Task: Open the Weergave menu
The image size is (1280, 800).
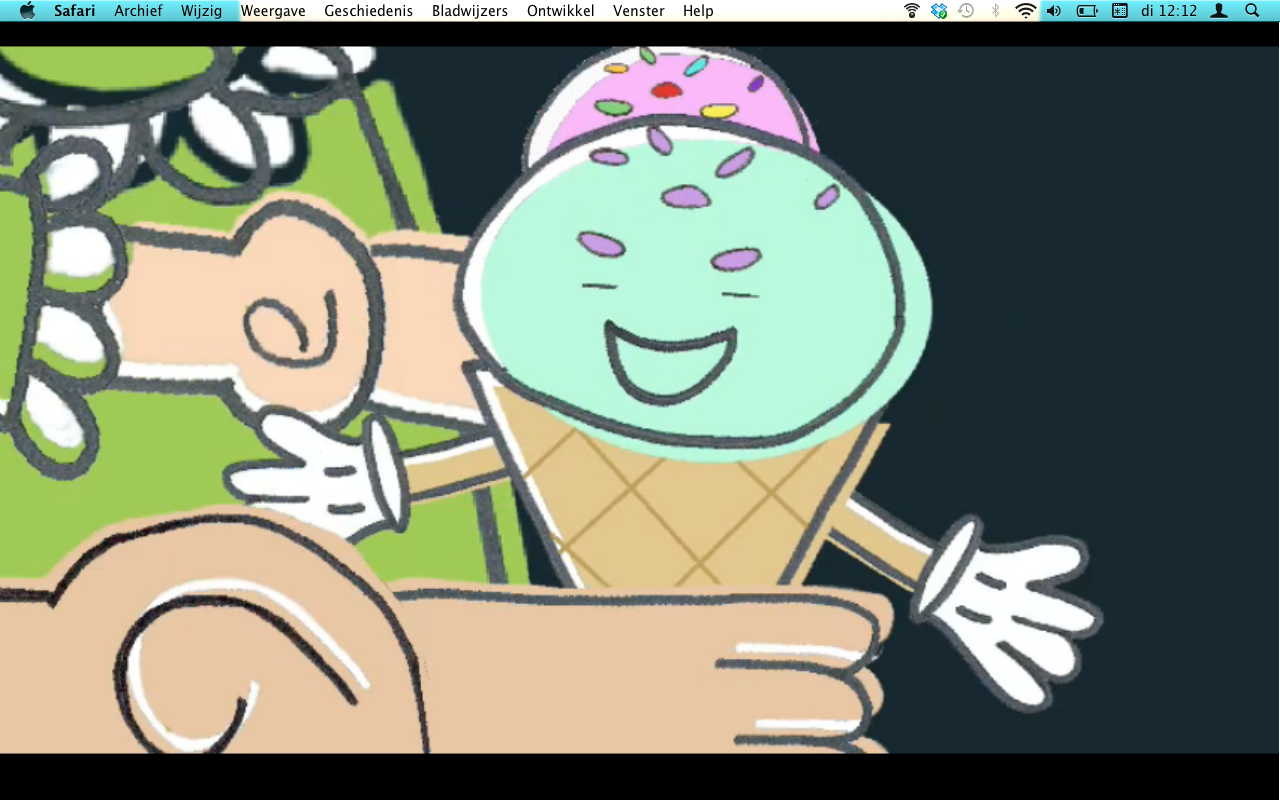Action: [273, 11]
